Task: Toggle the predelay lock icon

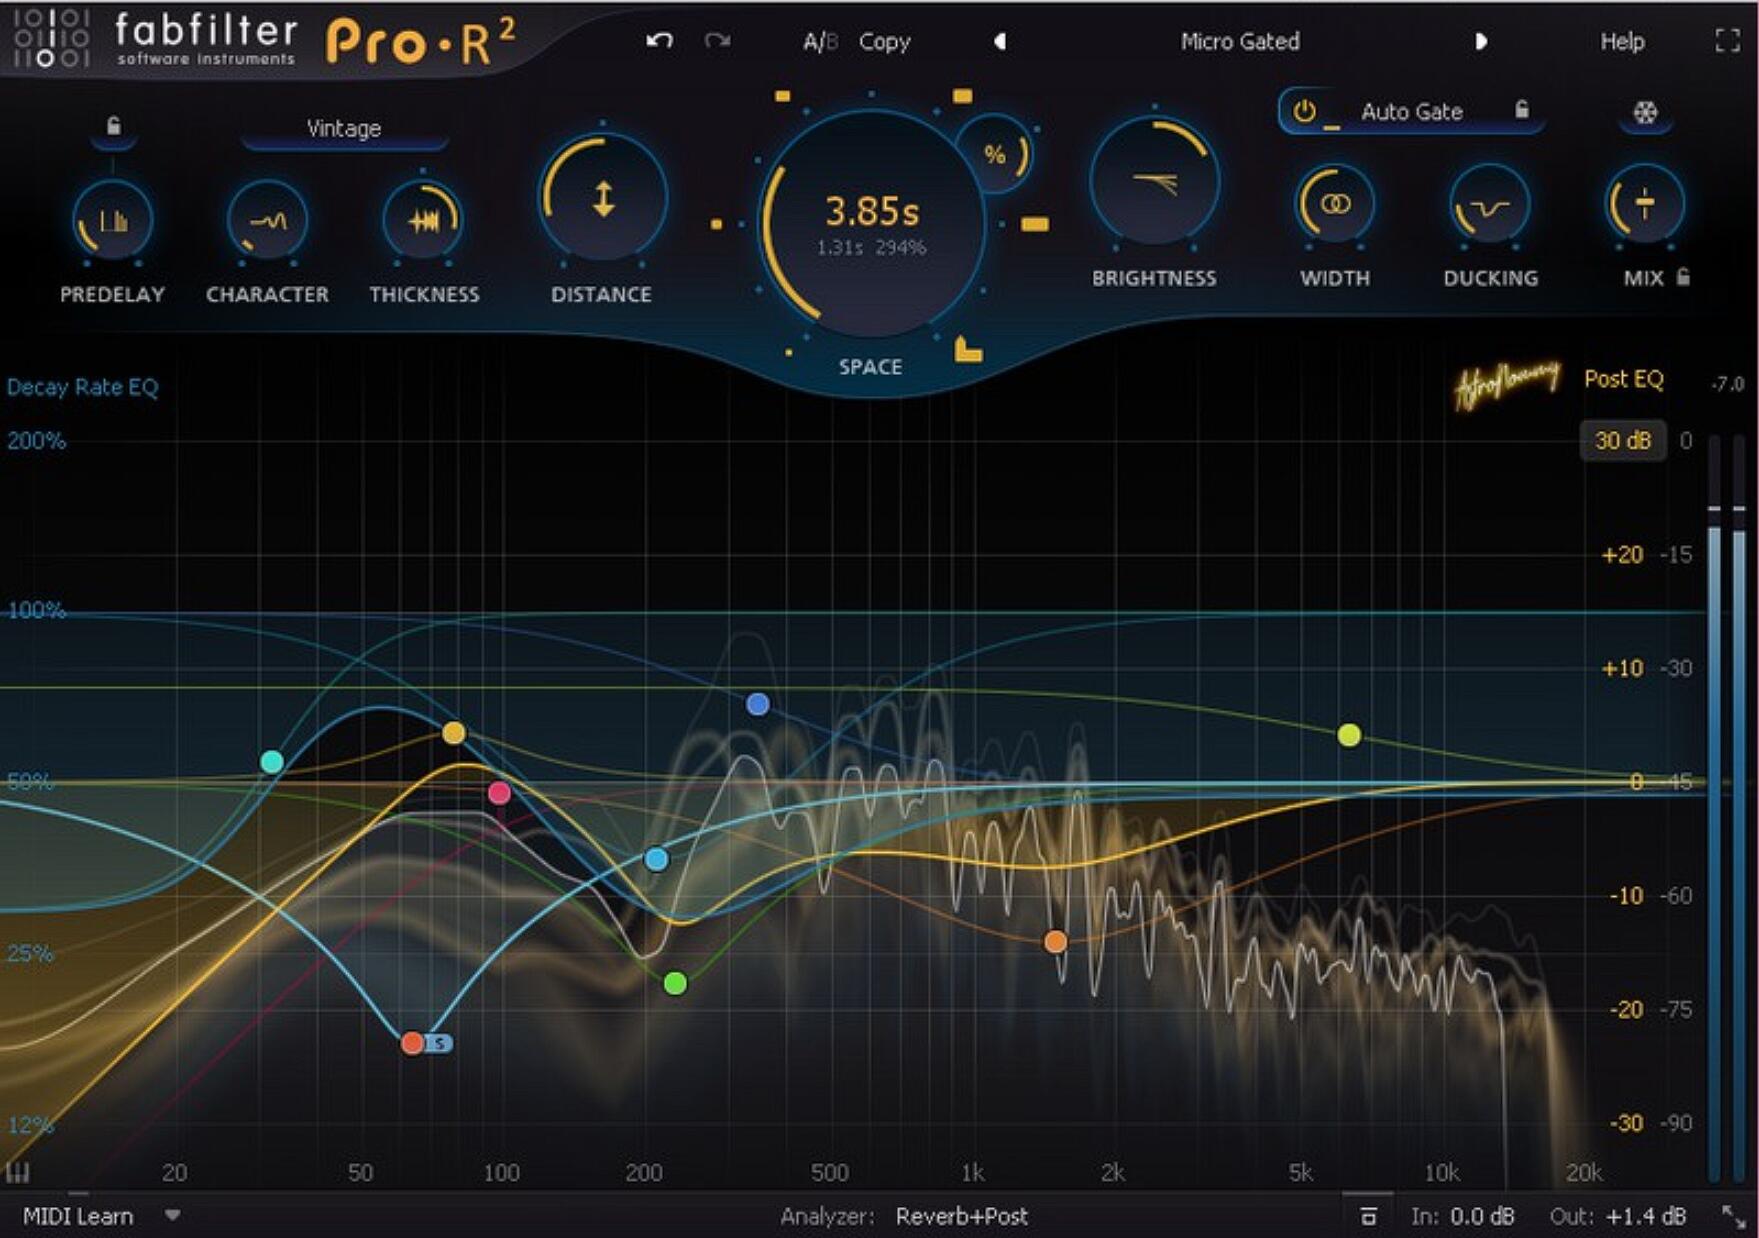Action: coord(113,126)
